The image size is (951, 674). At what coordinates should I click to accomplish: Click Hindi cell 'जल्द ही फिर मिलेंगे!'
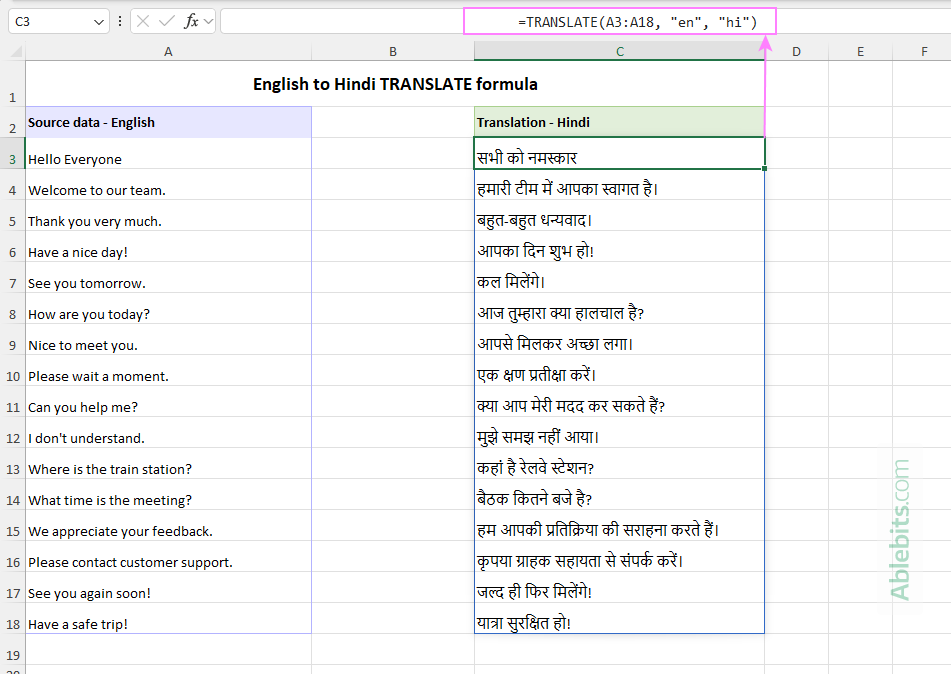pos(619,587)
